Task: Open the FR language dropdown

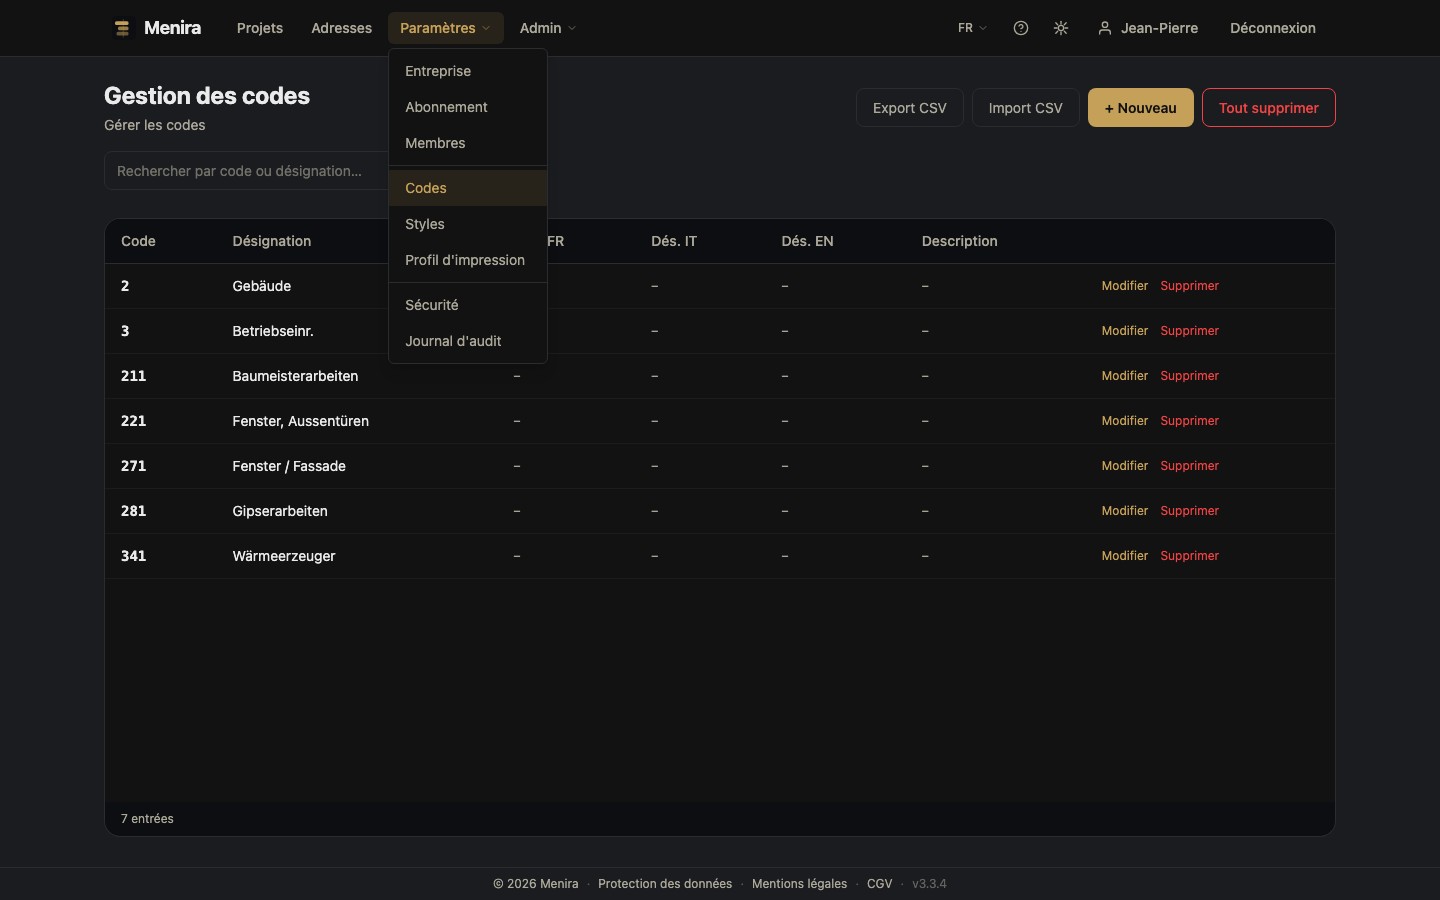Action: [x=972, y=28]
